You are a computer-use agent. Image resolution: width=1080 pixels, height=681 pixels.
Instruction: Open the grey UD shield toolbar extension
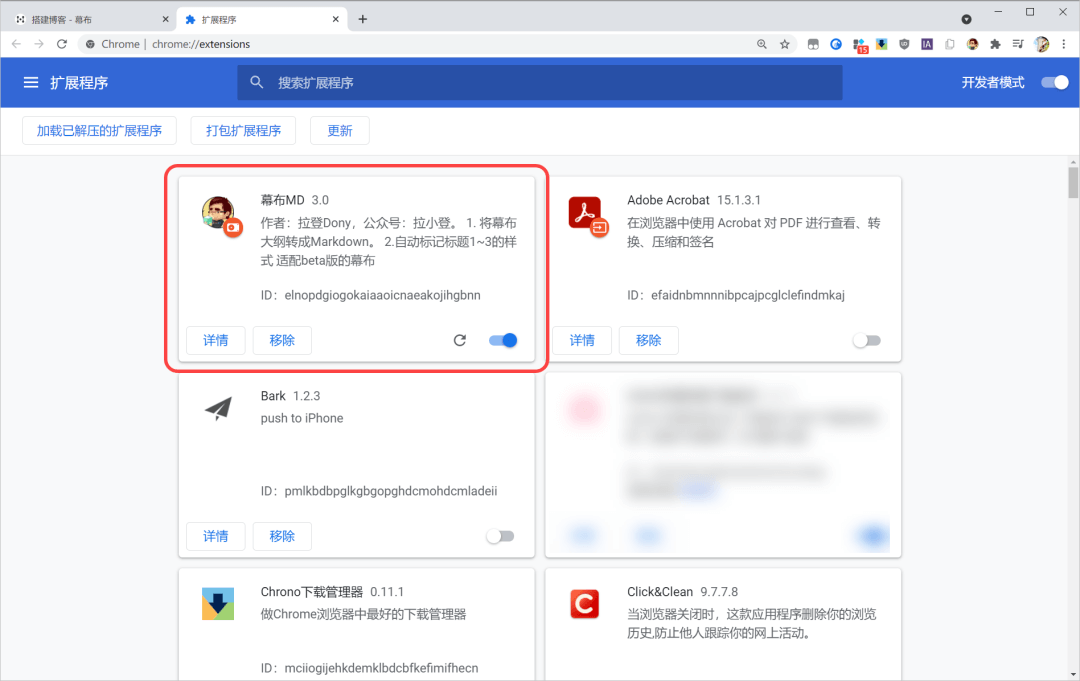tap(904, 44)
